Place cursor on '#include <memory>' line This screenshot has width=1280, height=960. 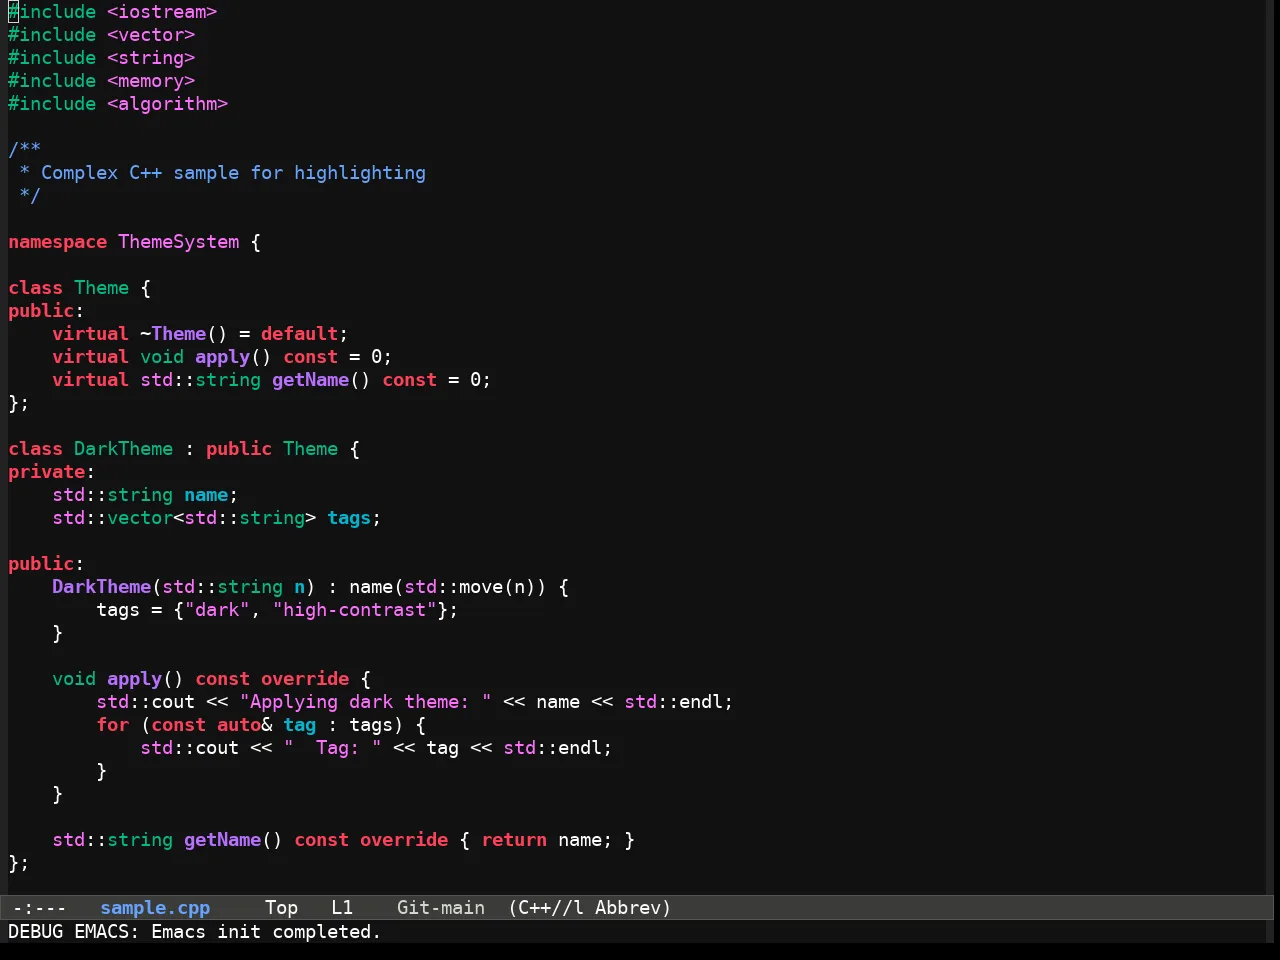point(102,81)
